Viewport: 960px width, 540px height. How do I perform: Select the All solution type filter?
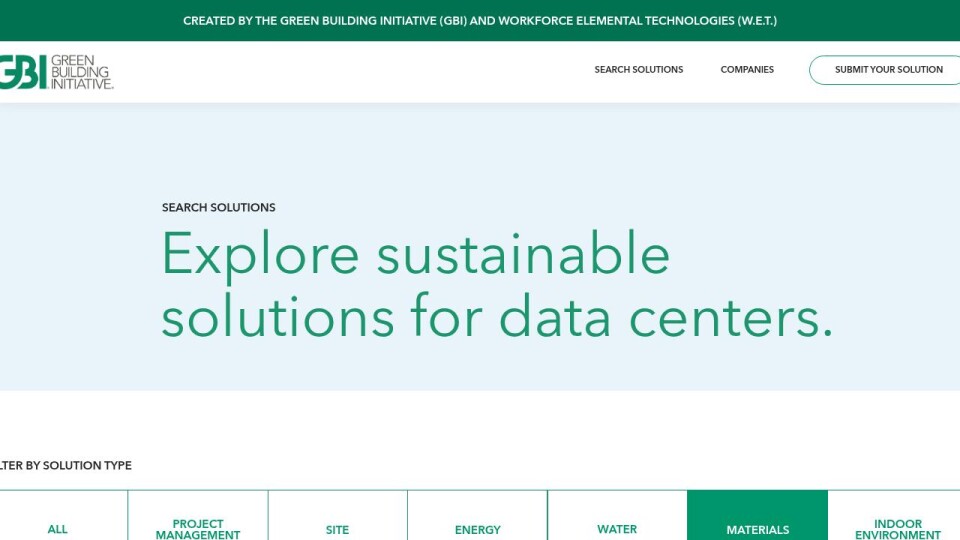(58, 529)
